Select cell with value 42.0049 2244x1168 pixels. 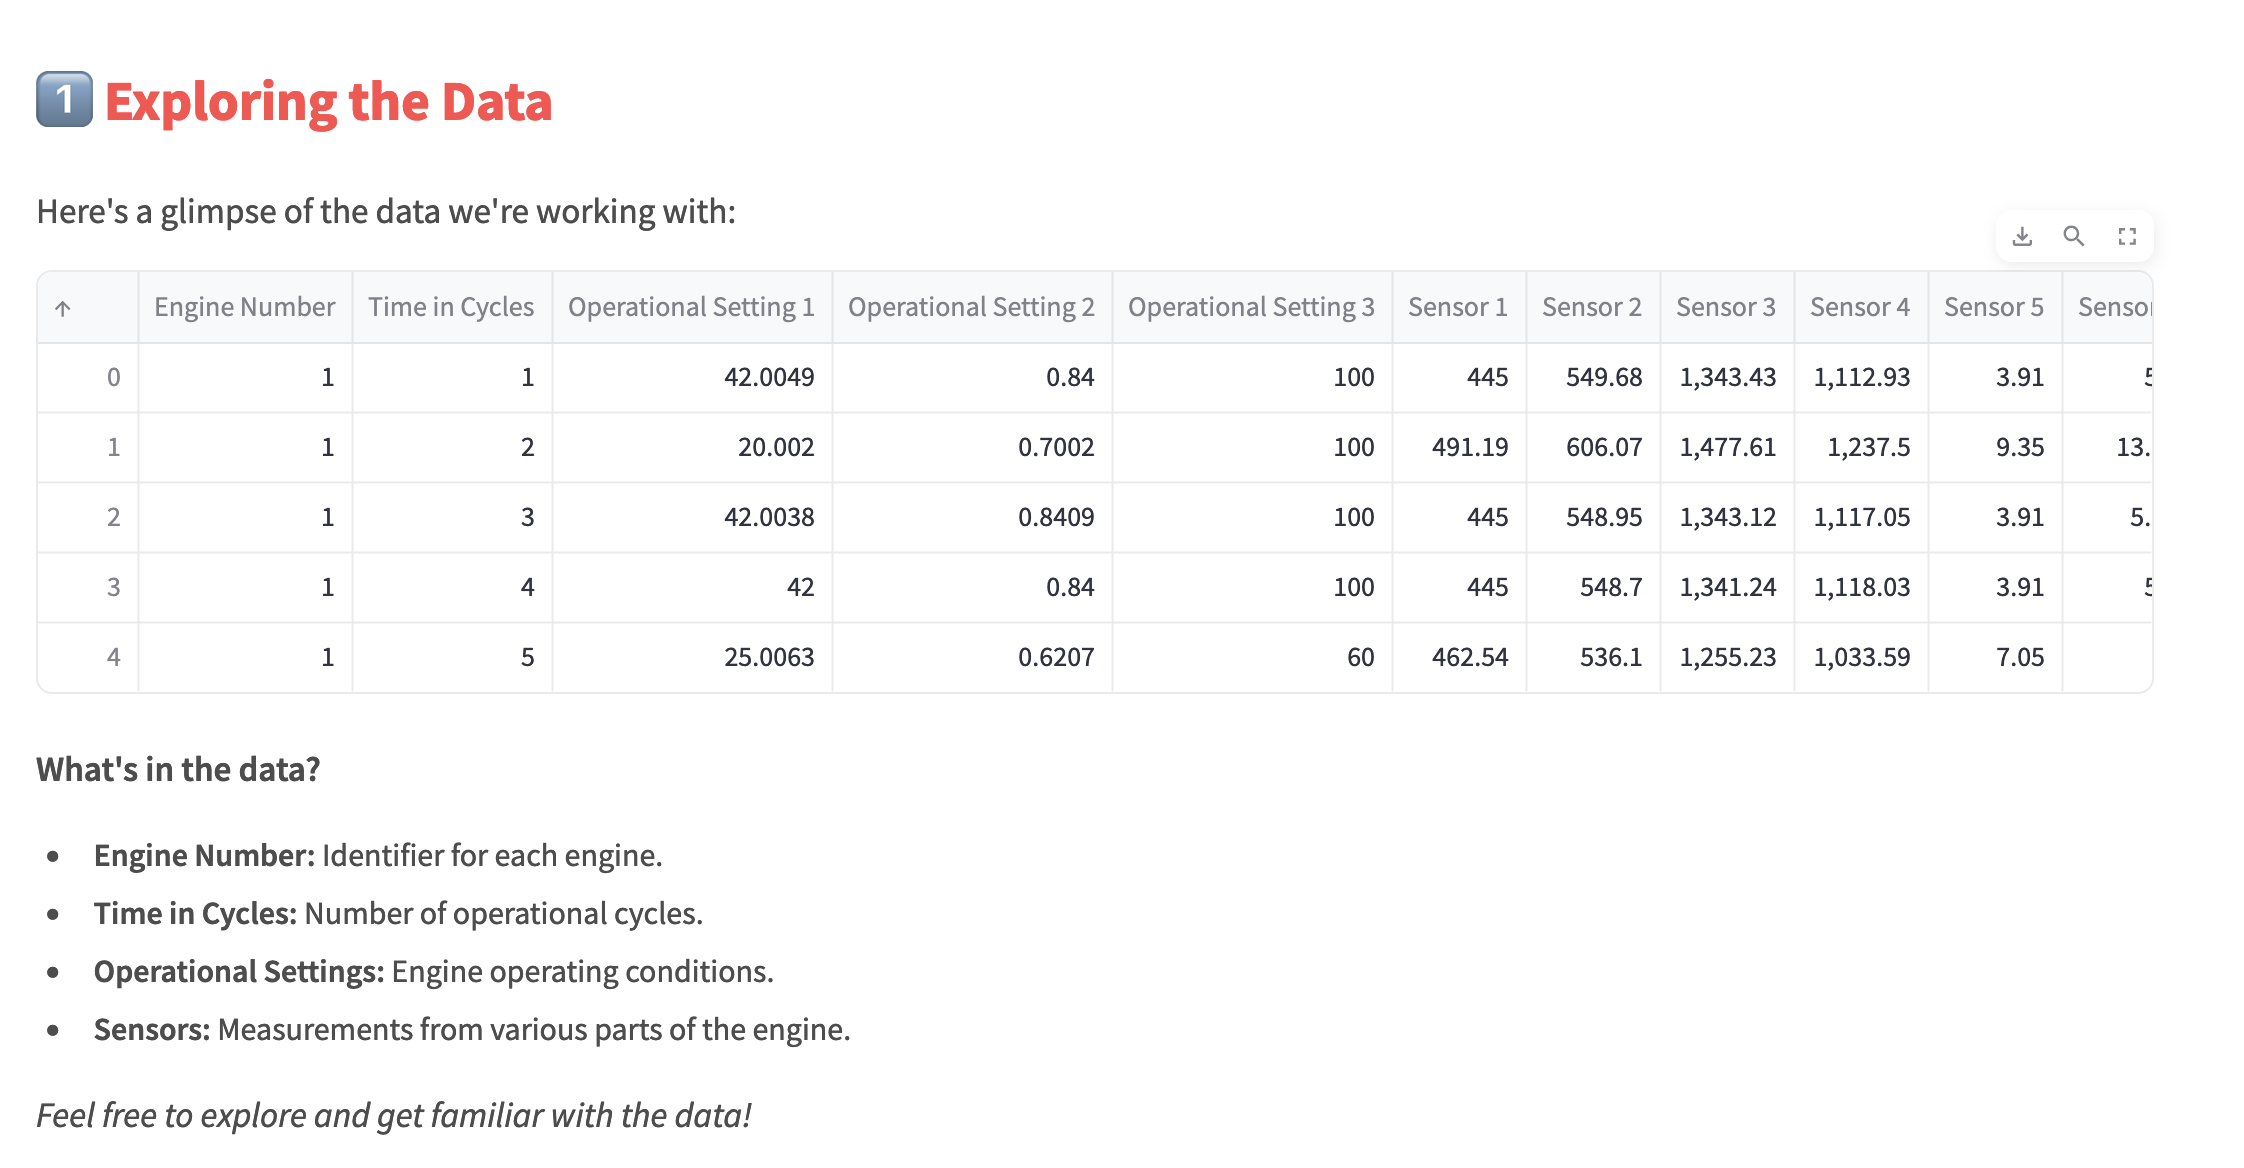[768, 377]
